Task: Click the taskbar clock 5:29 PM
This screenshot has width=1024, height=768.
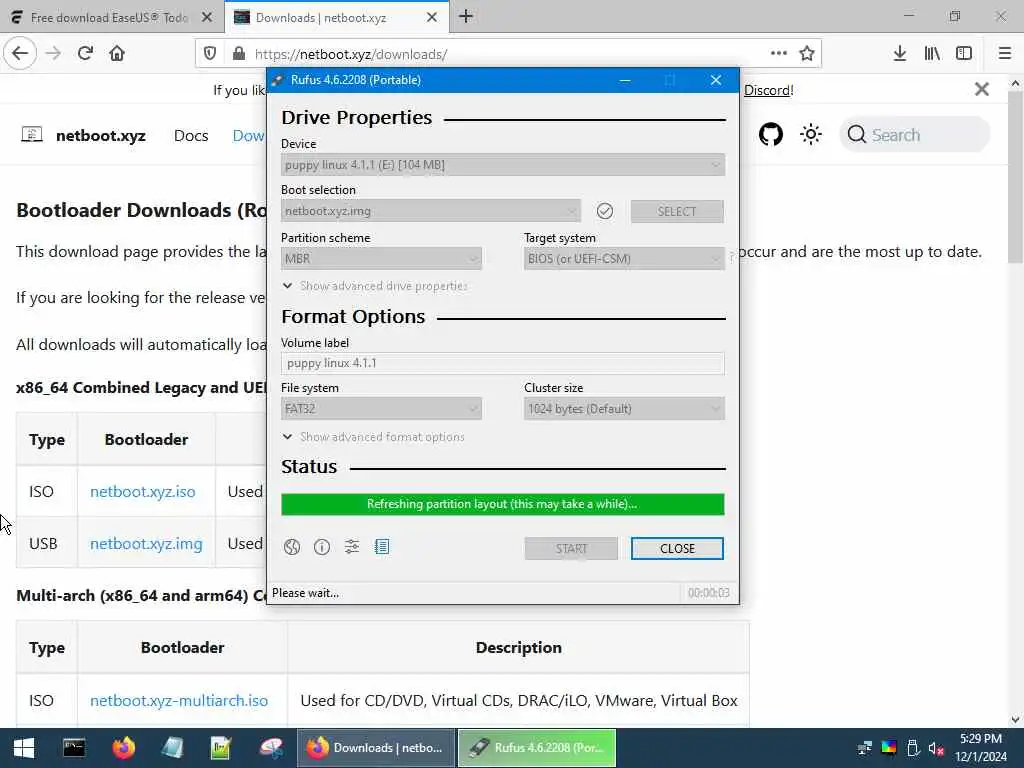Action: (x=980, y=739)
